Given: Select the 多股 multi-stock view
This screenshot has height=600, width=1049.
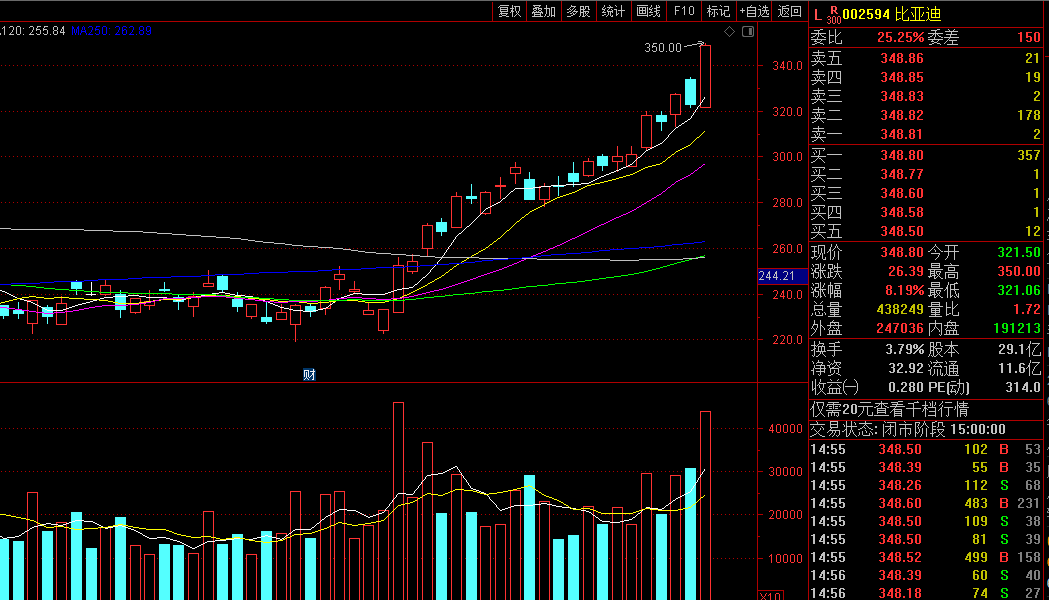Looking at the screenshot, I should pos(578,11).
